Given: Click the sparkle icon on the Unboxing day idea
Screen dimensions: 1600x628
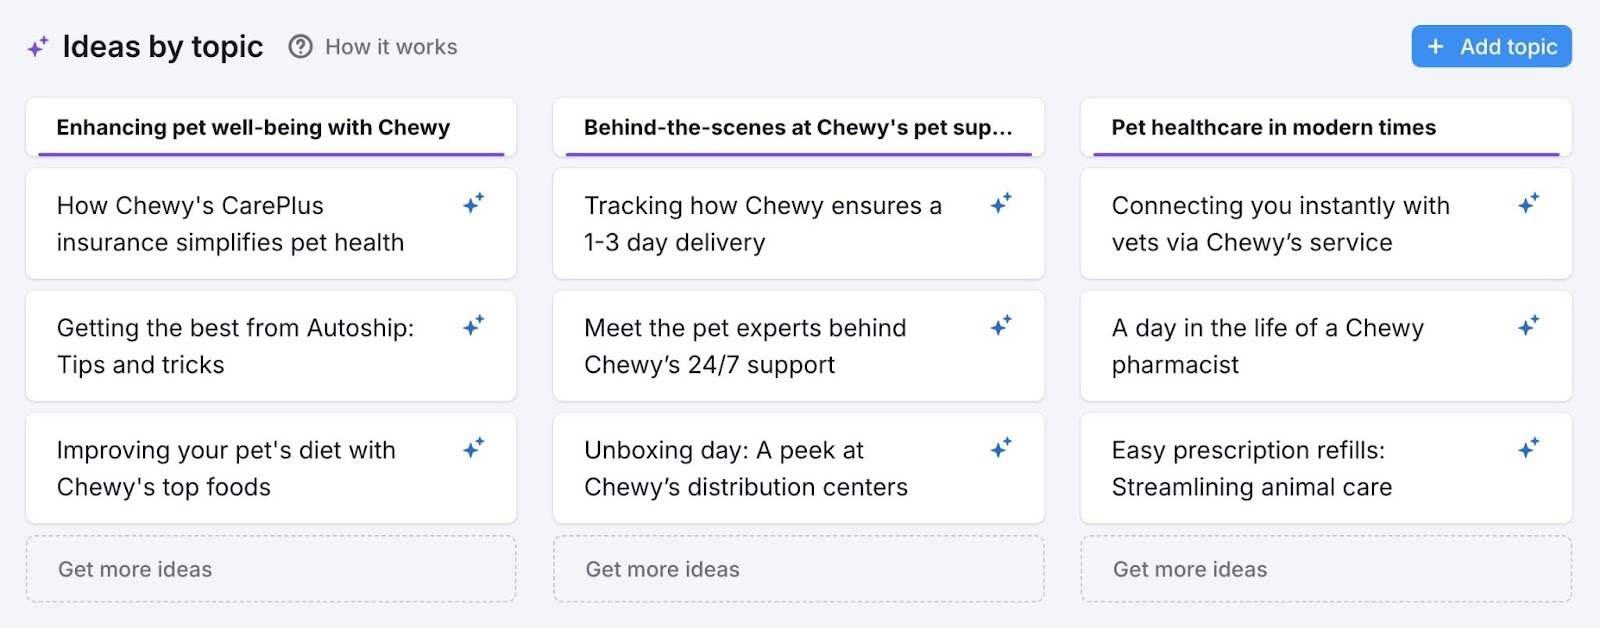Looking at the screenshot, I should 1002,449.
